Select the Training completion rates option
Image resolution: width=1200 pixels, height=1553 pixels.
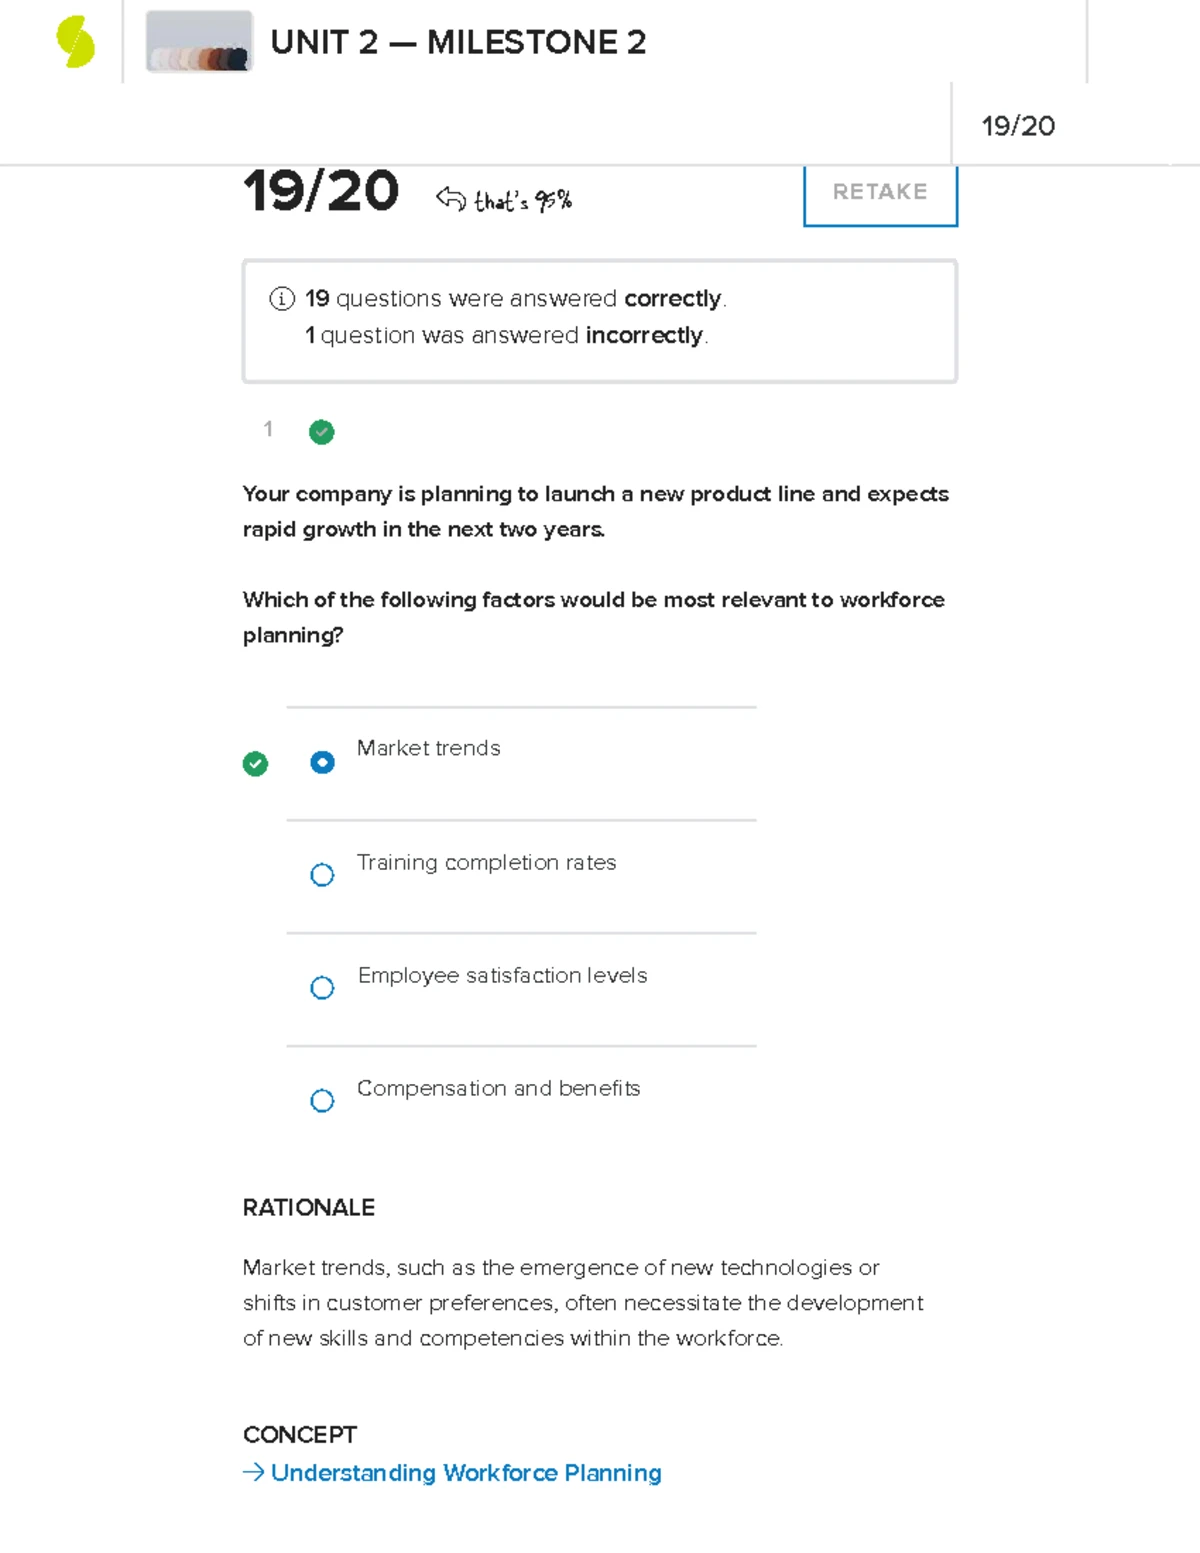pyautogui.click(x=322, y=875)
